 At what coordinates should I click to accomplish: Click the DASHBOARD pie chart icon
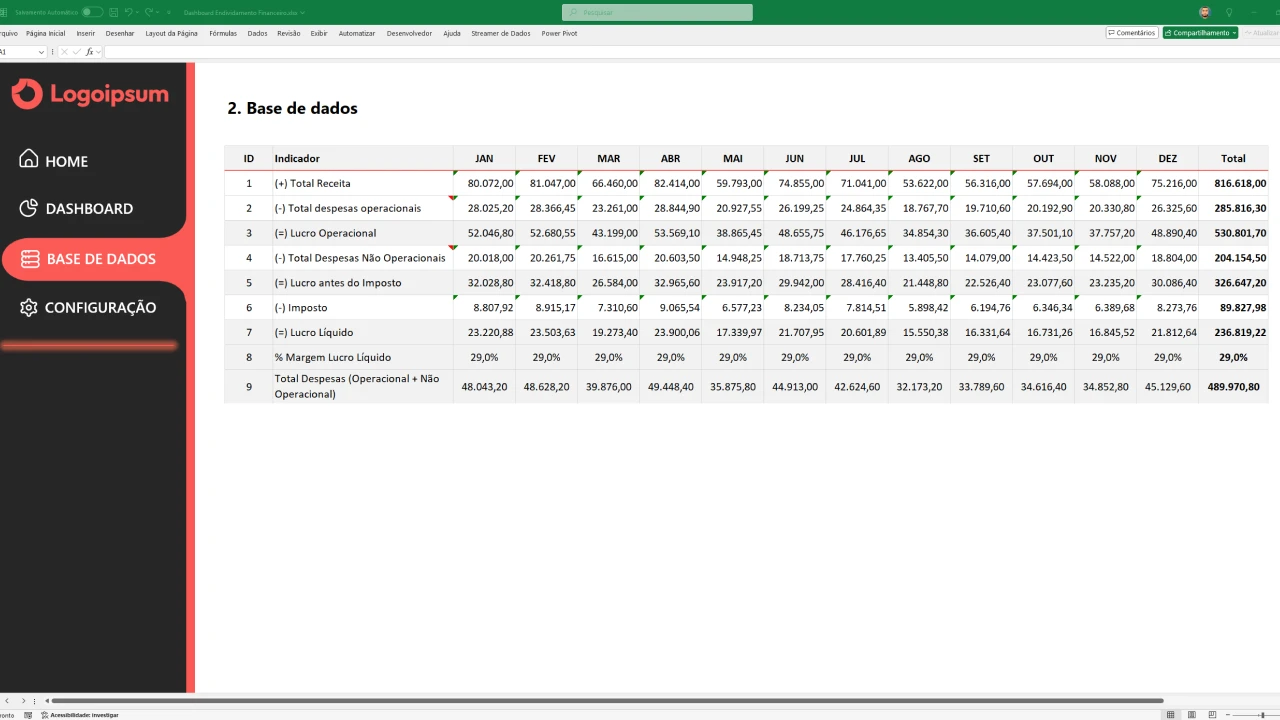click(29, 208)
